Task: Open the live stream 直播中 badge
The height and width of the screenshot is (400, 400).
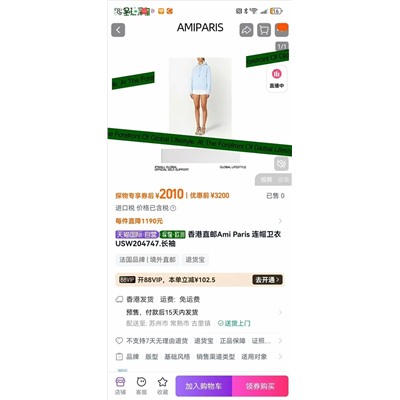Action: coord(277,79)
